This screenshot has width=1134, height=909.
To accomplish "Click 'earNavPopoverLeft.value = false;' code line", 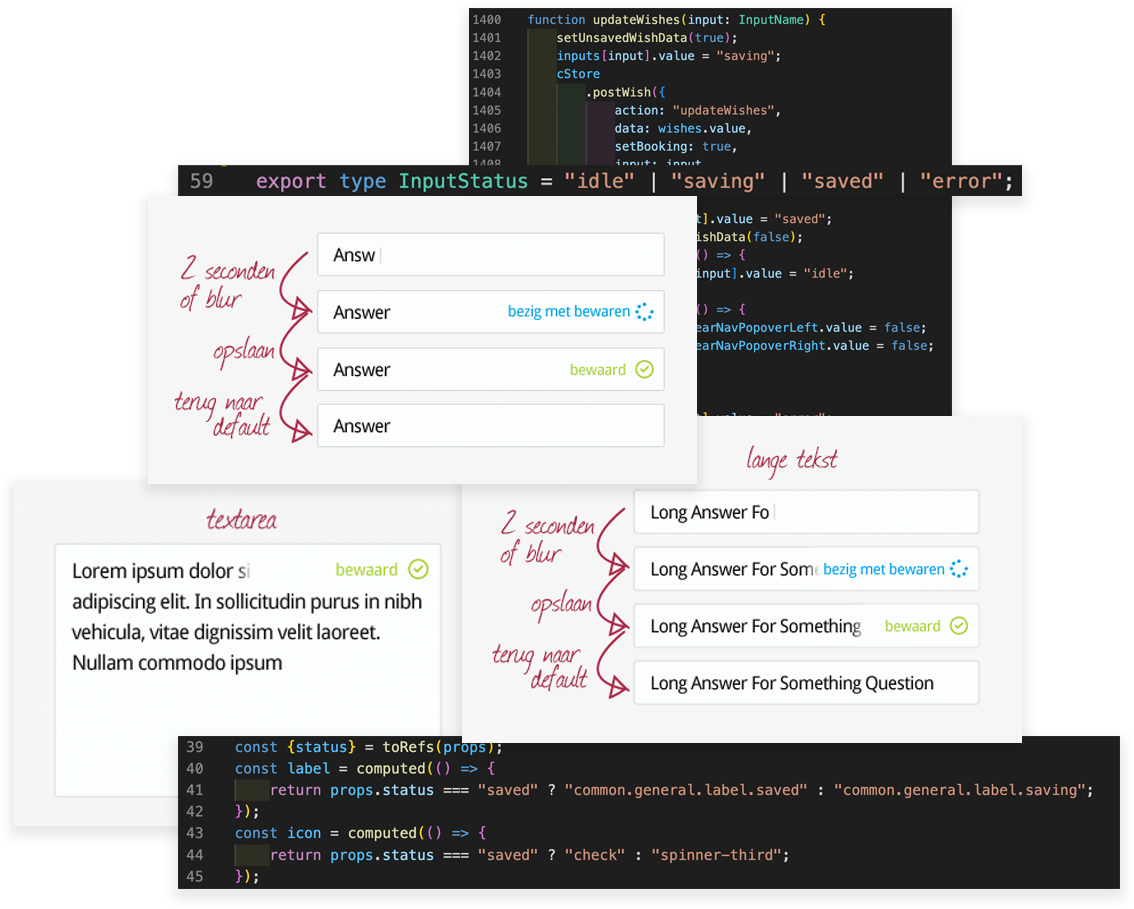I will (811, 328).
